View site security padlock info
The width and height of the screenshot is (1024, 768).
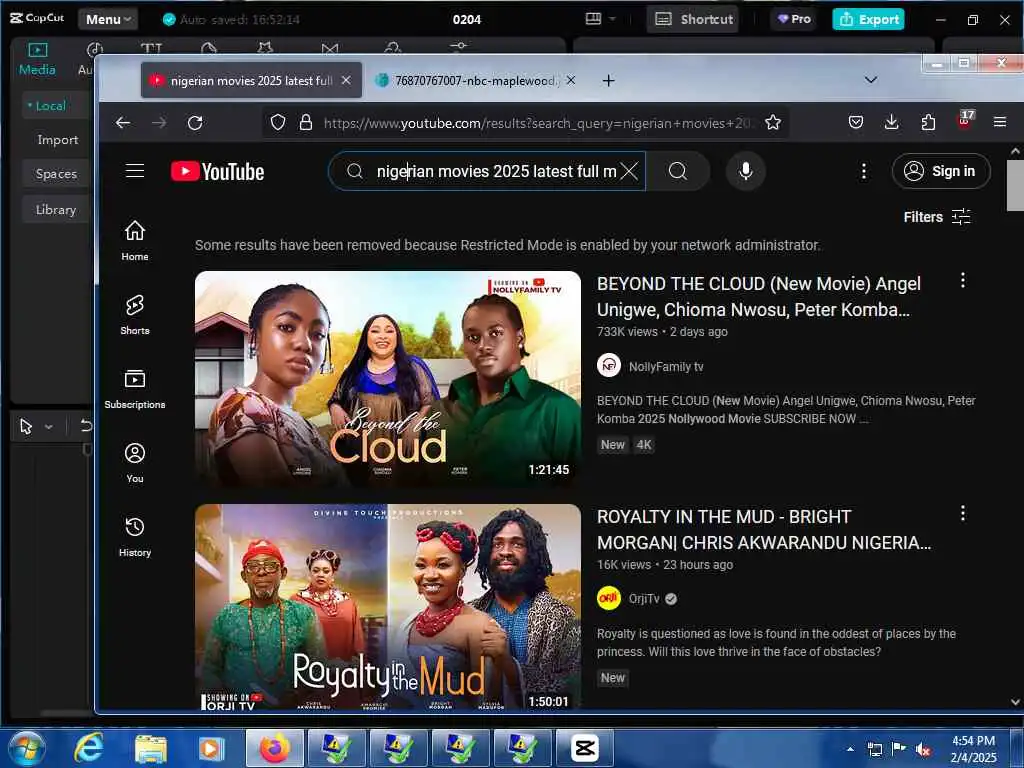coord(306,122)
